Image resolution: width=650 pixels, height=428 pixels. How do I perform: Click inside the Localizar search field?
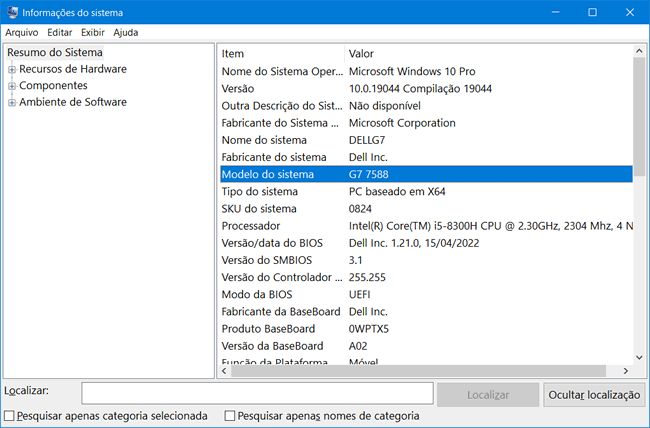point(257,394)
